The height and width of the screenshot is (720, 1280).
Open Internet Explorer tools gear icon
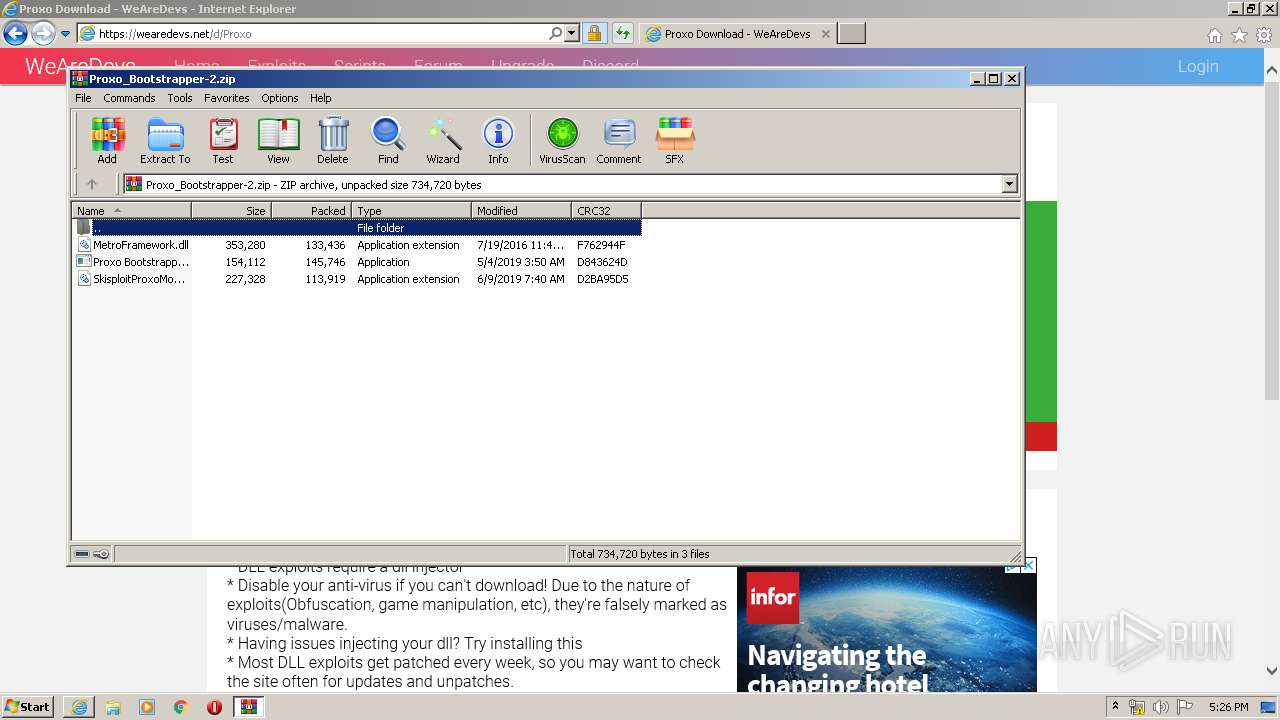point(1264,35)
